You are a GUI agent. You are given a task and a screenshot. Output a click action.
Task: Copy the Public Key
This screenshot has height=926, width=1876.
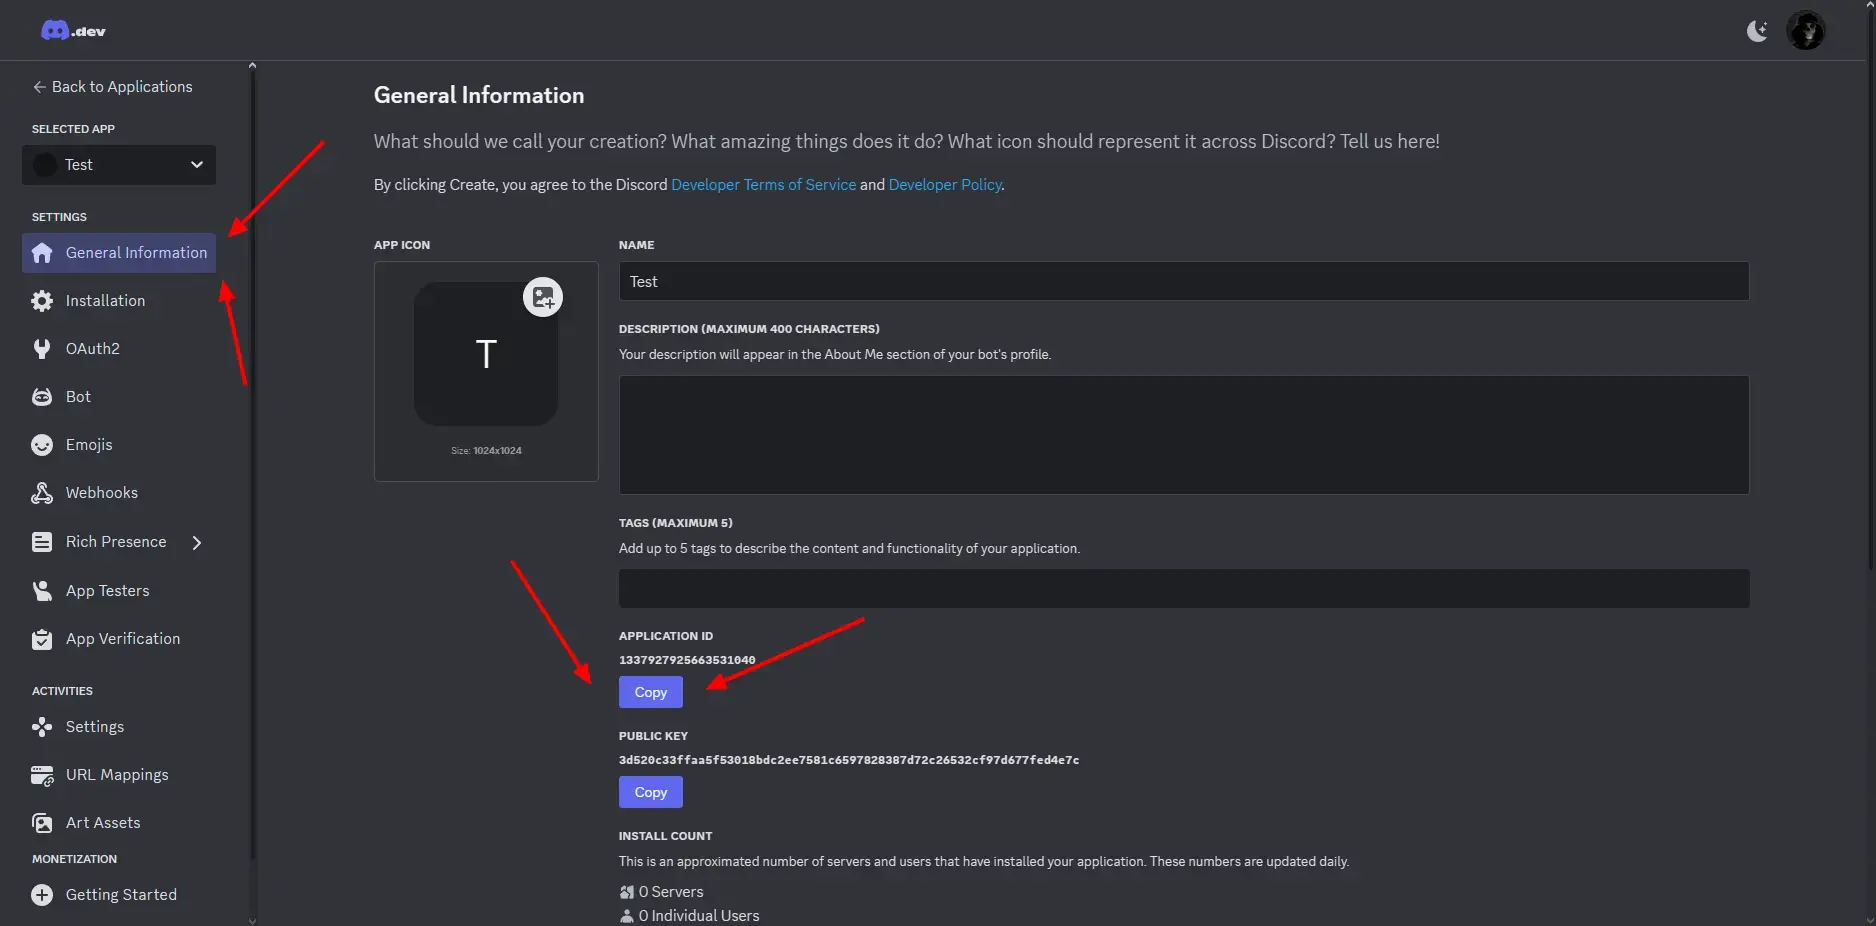click(x=650, y=792)
